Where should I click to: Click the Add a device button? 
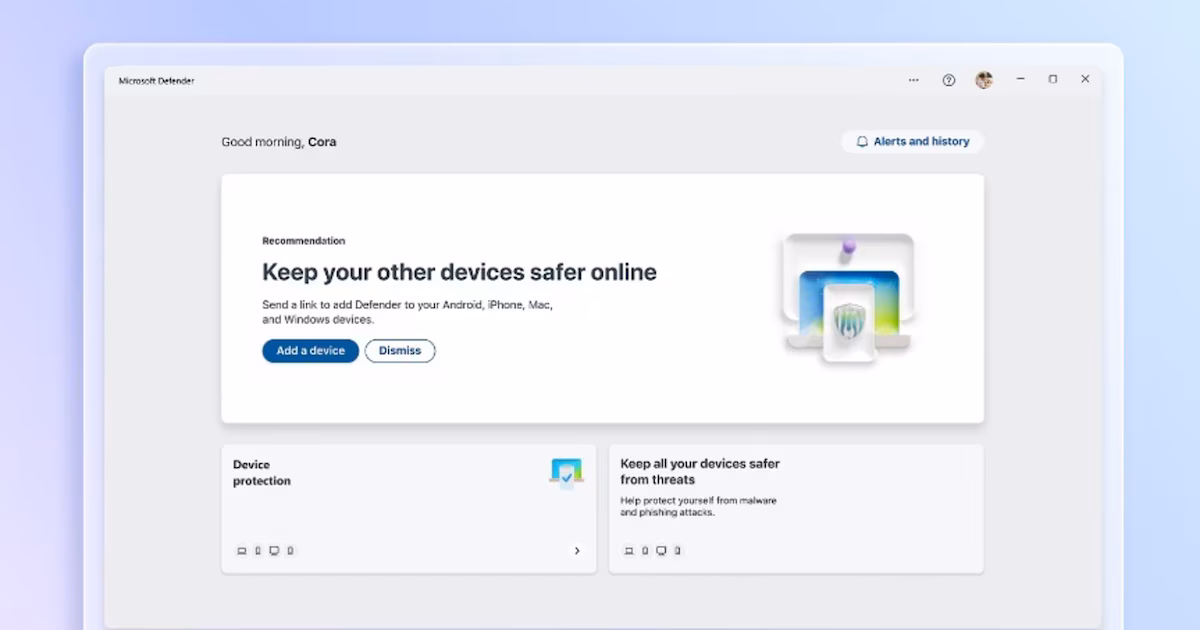click(x=310, y=351)
